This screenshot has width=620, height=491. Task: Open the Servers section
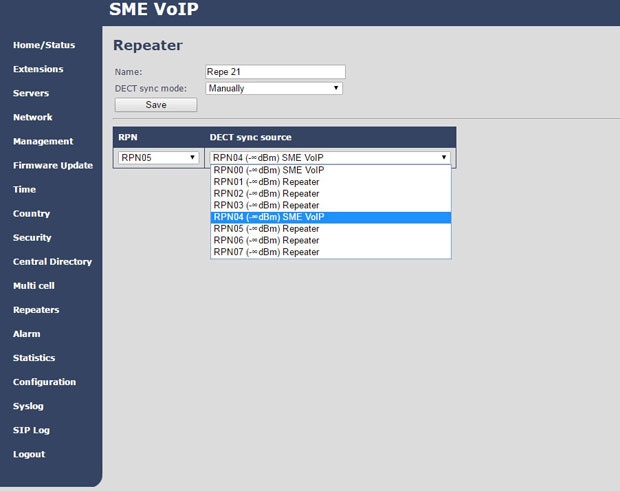click(31, 93)
